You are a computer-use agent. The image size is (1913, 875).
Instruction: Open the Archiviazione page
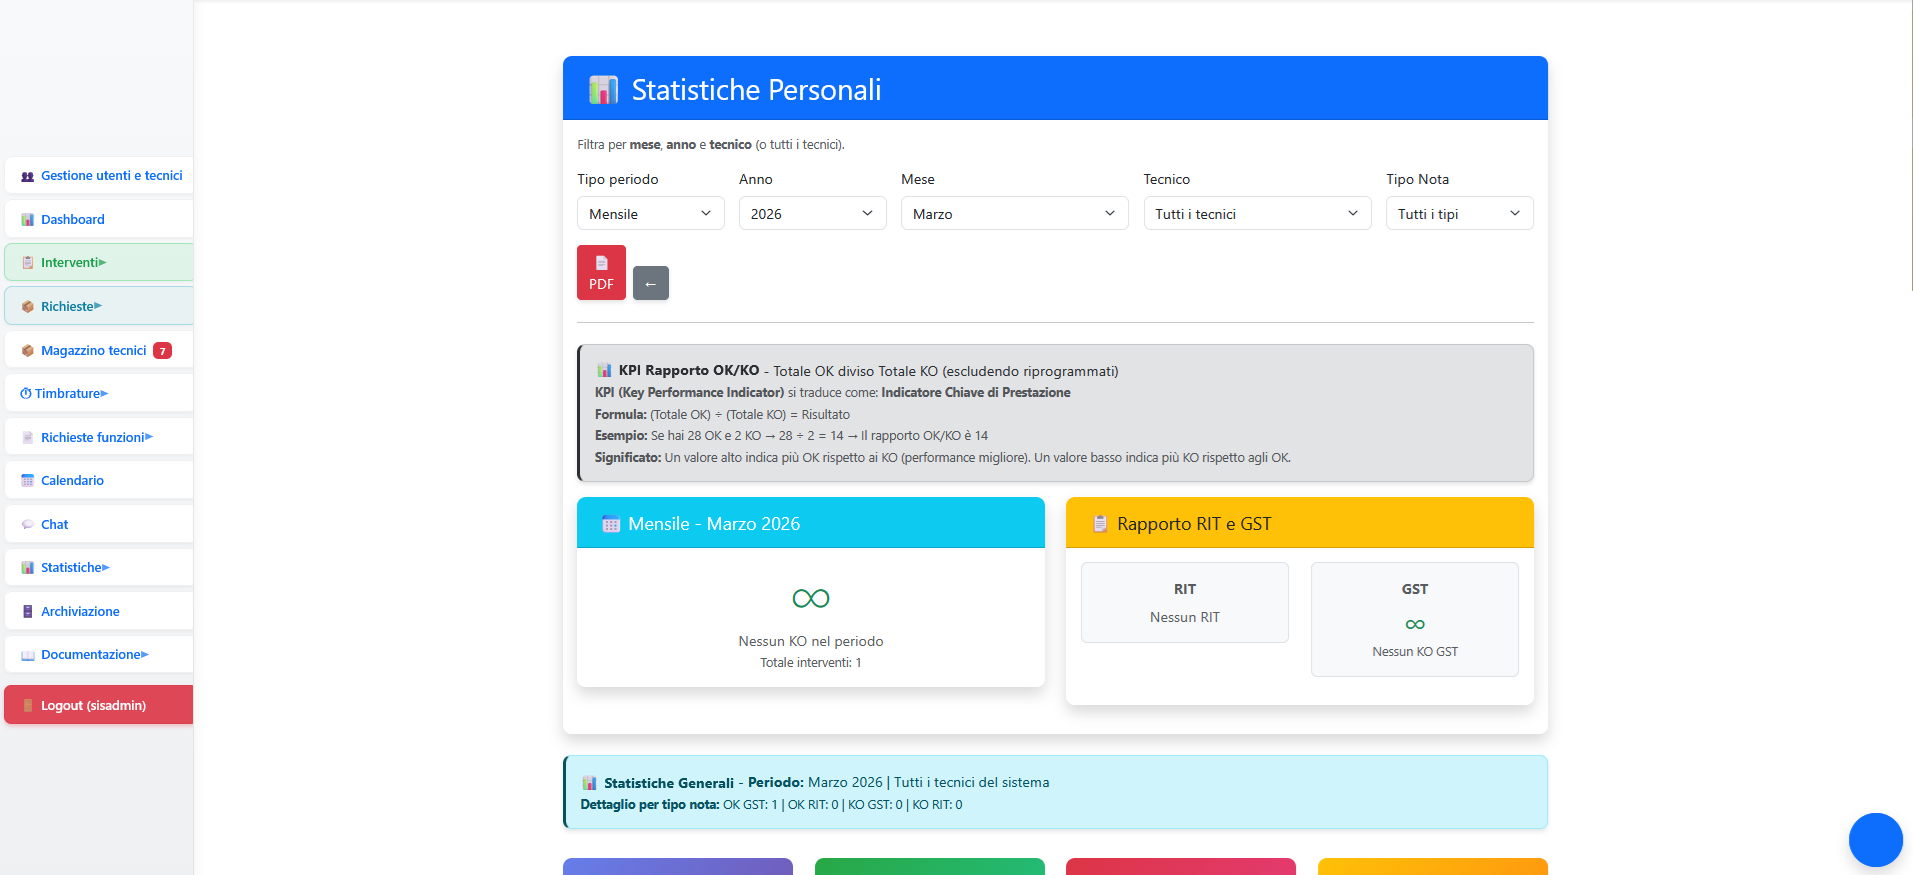(x=99, y=611)
